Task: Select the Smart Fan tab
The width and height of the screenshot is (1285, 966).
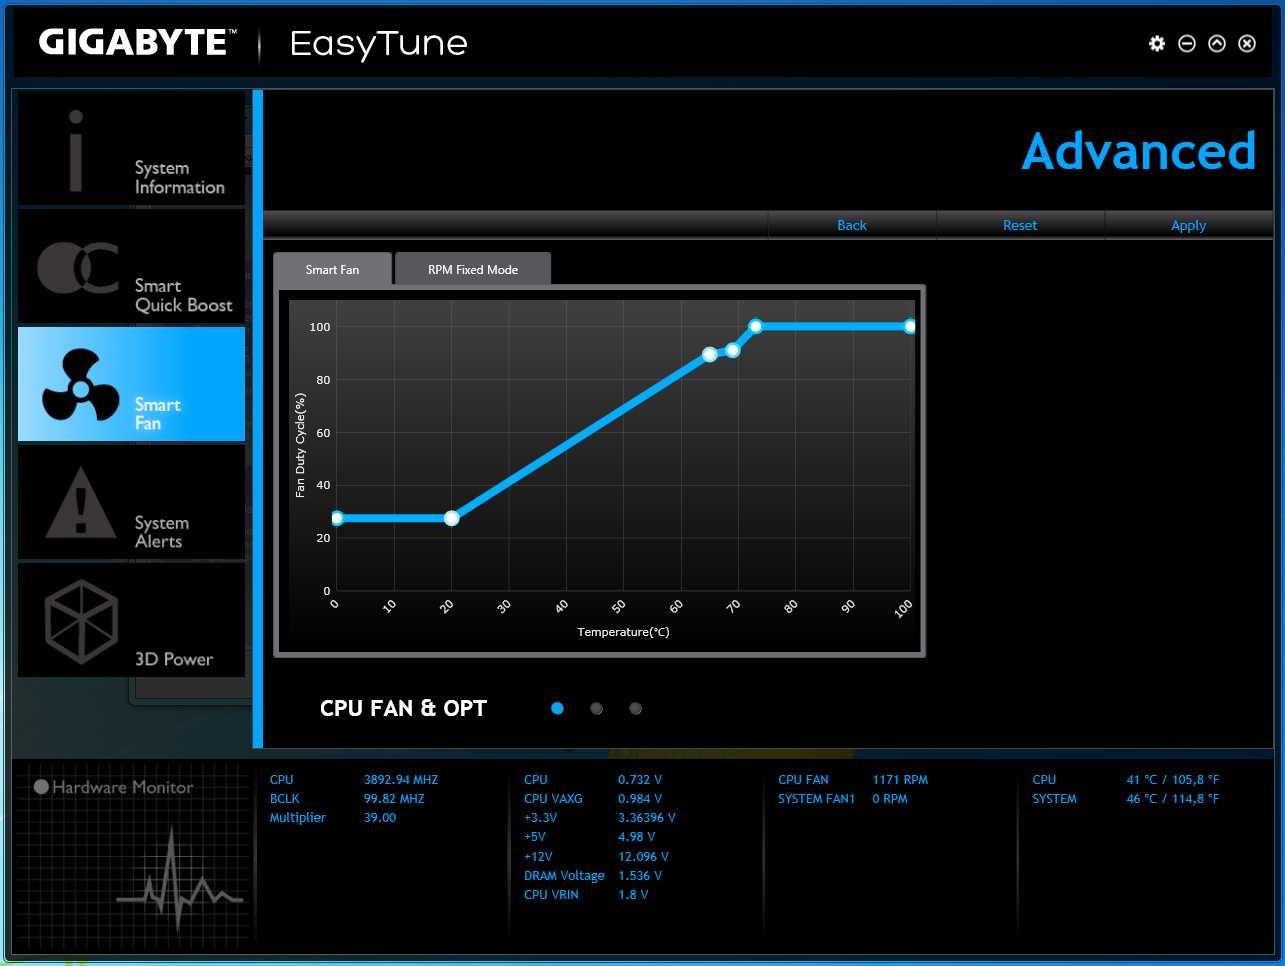Action: 332,270
